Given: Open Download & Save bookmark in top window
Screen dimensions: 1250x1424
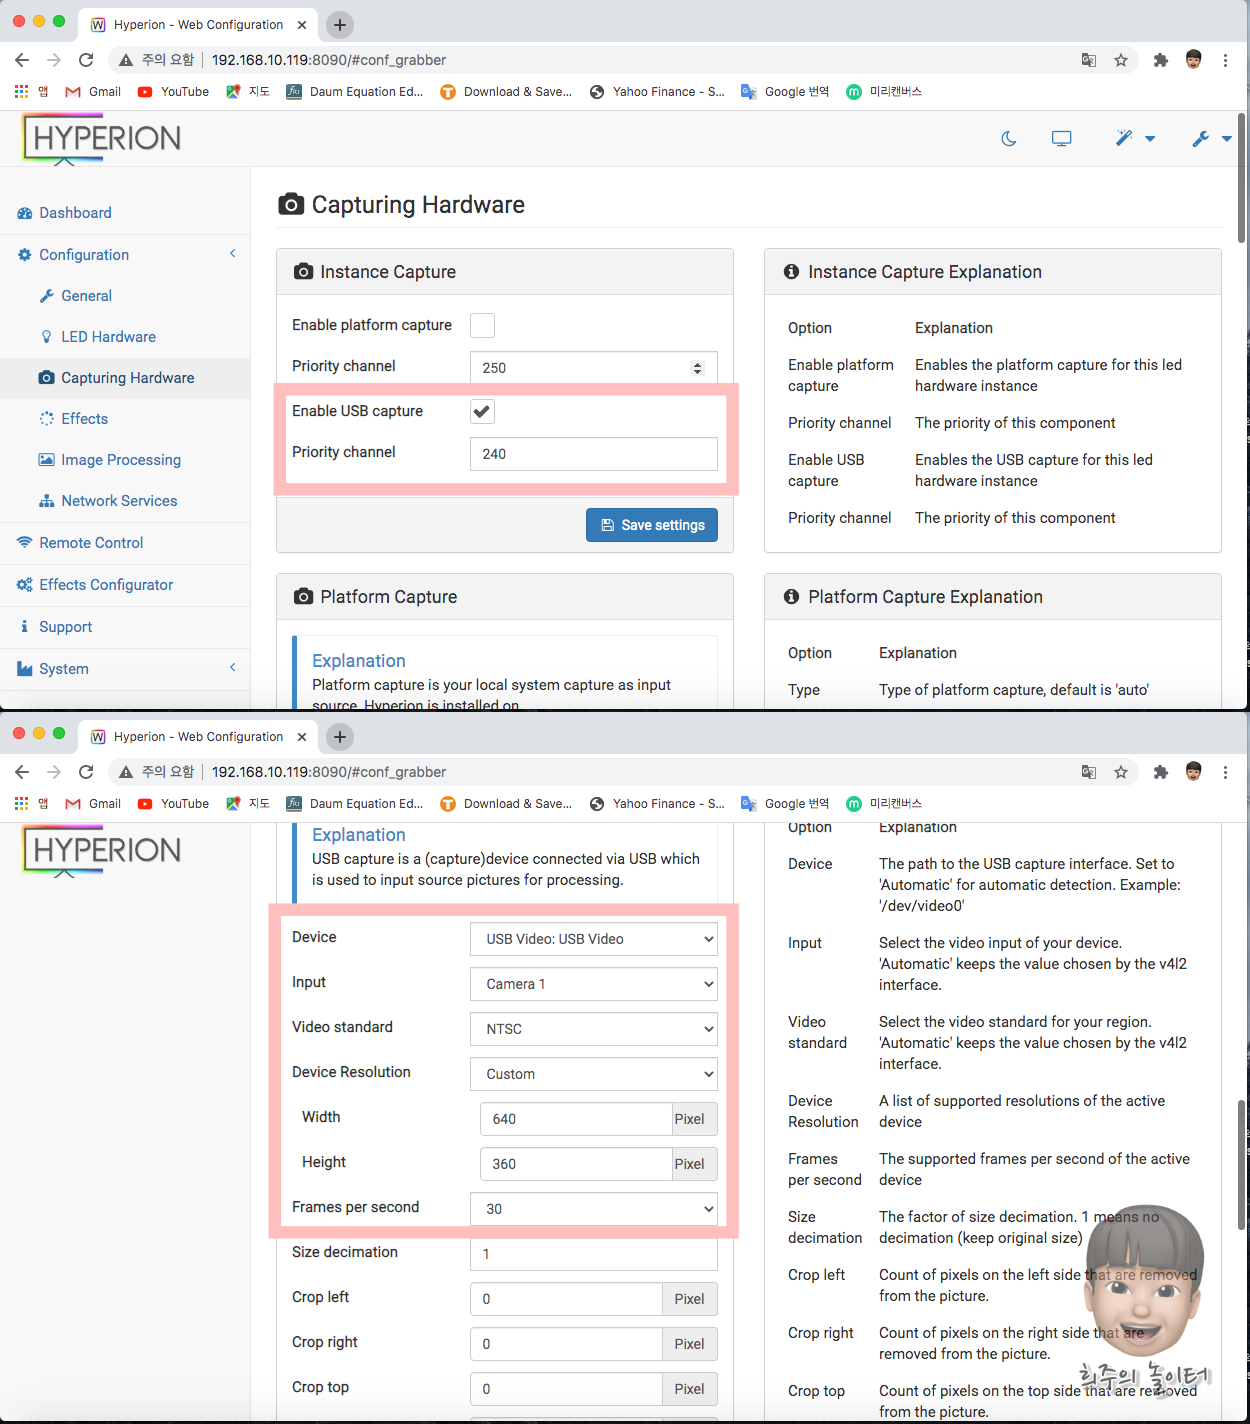Looking at the screenshot, I should pyautogui.click(x=507, y=91).
